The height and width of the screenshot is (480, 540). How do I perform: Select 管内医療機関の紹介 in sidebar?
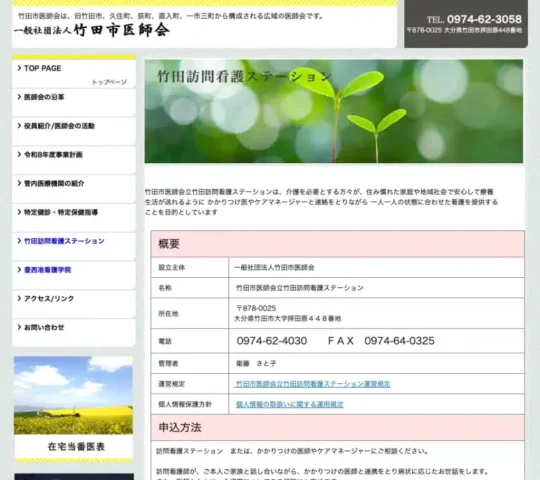point(74,189)
